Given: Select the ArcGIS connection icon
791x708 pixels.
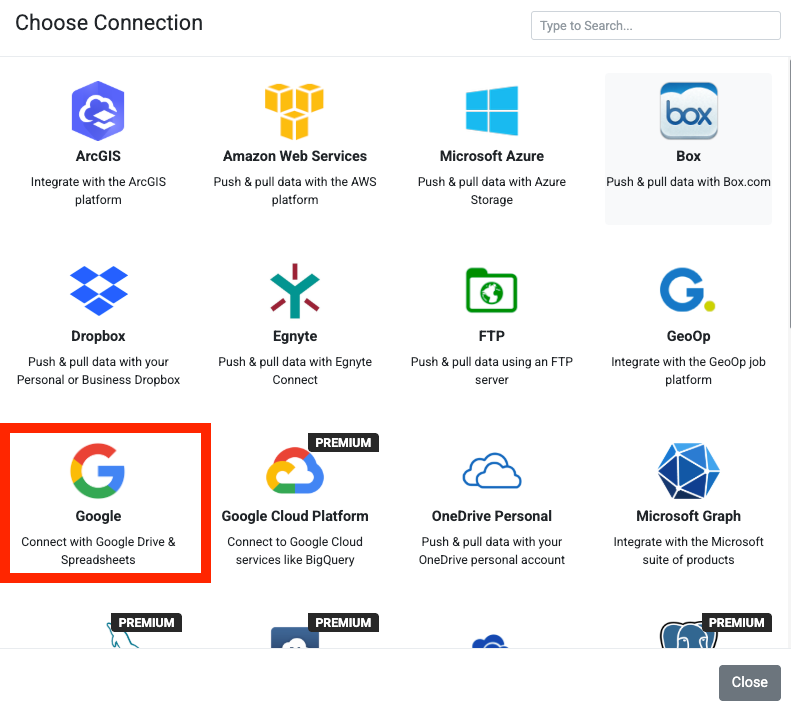Looking at the screenshot, I should pyautogui.click(x=98, y=111).
